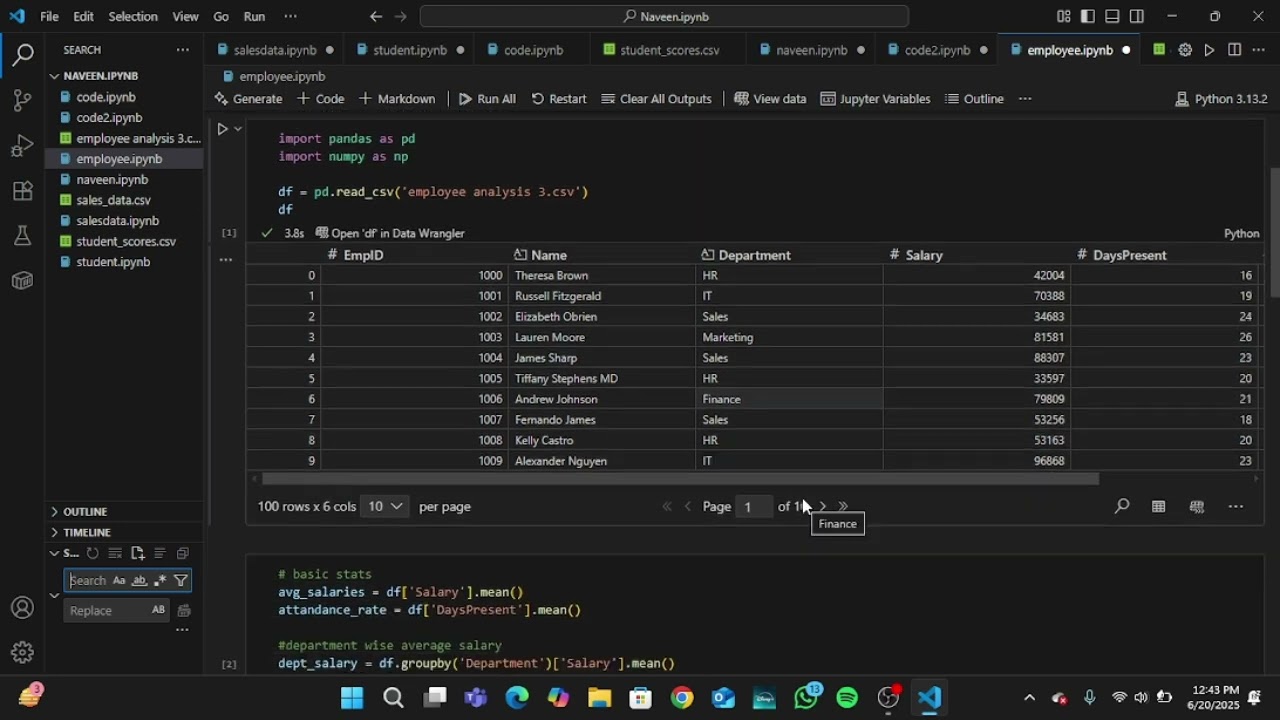Open the Testing flask view
This screenshot has width=1280, height=720.
click(22, 236)
